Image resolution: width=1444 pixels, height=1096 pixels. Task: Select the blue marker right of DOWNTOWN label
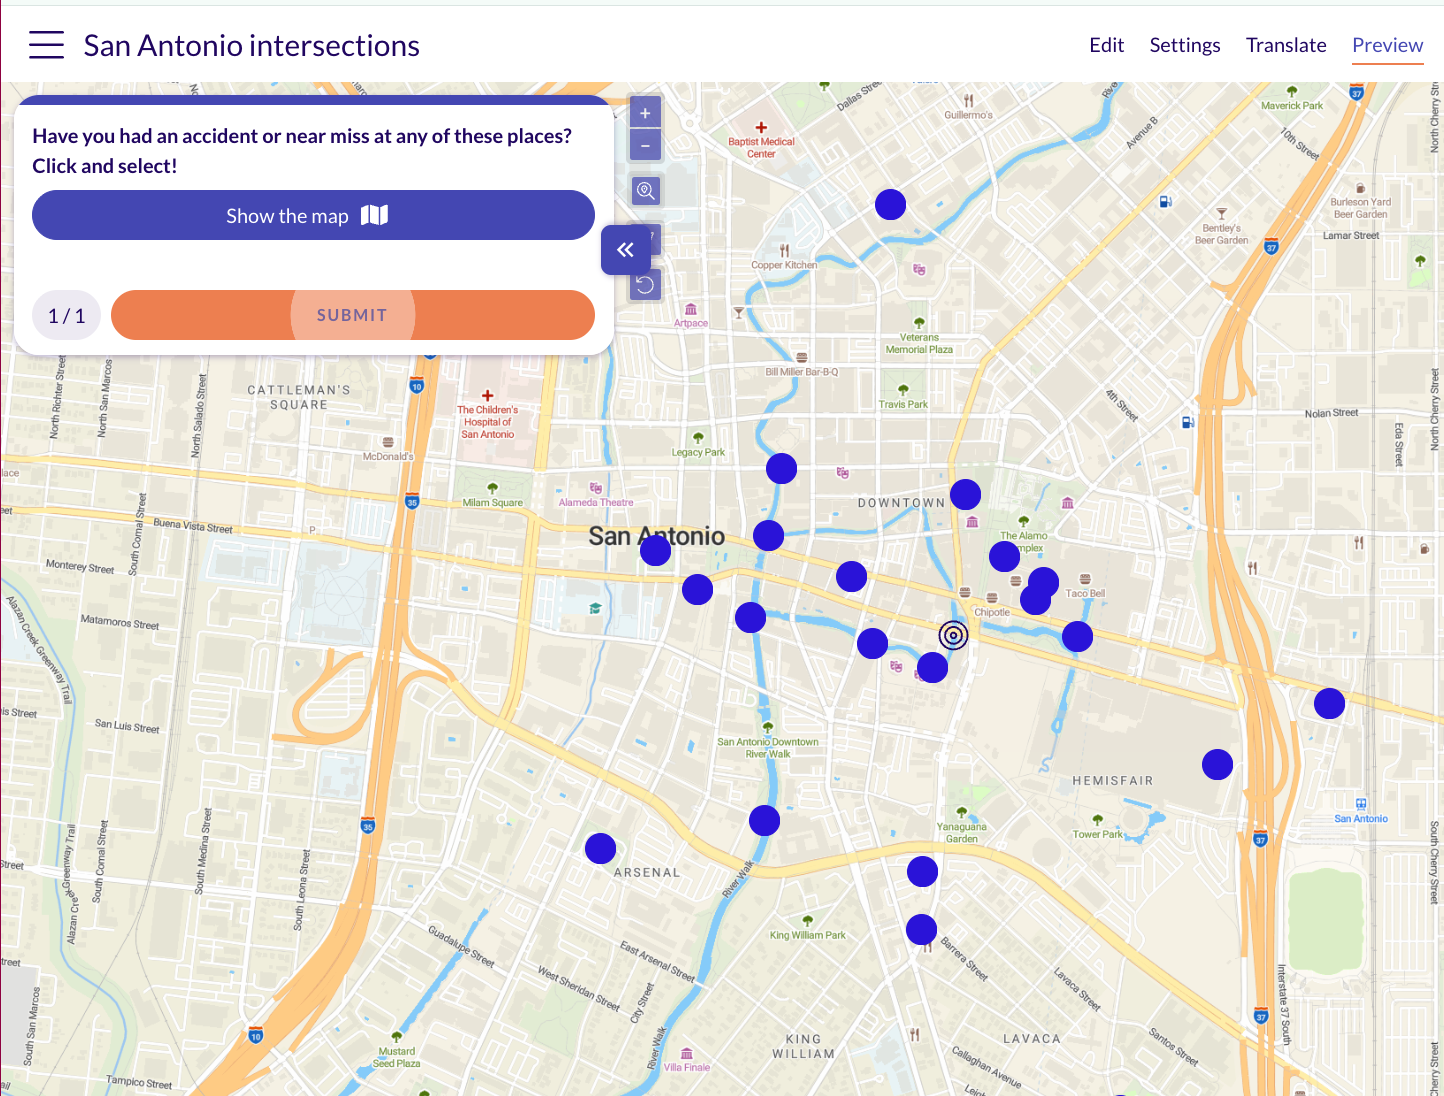(965, 494)
